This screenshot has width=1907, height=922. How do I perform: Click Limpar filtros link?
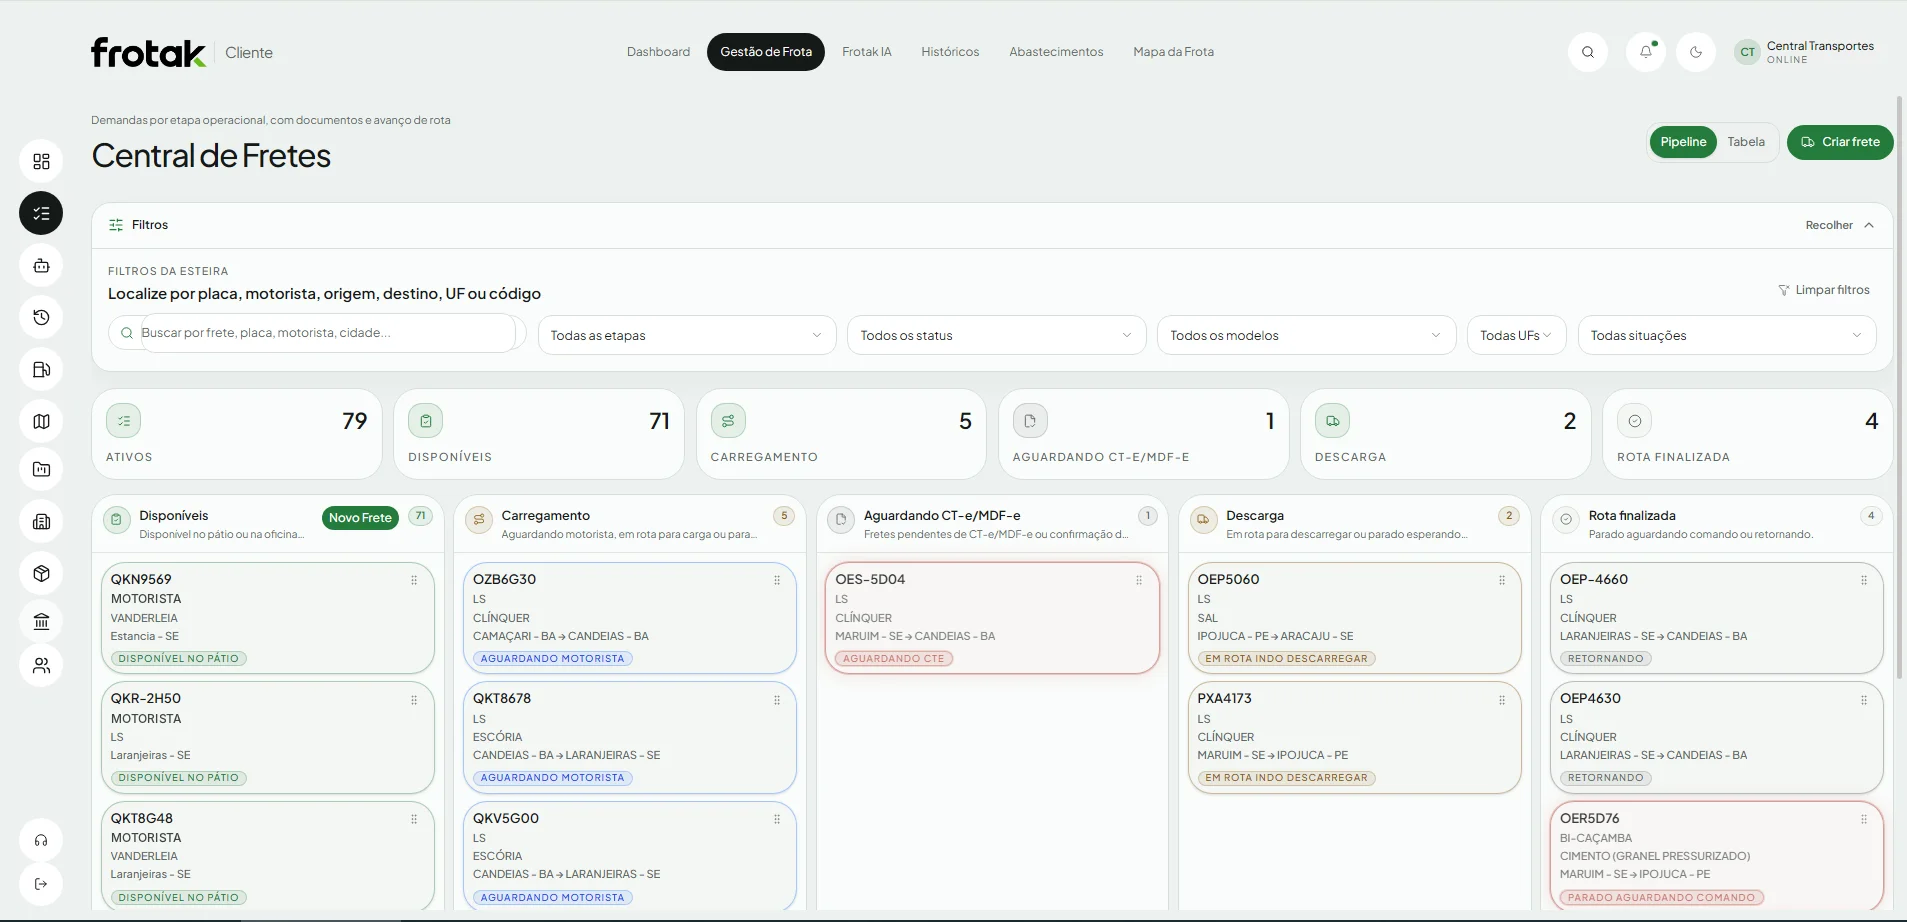point(1824,290)
